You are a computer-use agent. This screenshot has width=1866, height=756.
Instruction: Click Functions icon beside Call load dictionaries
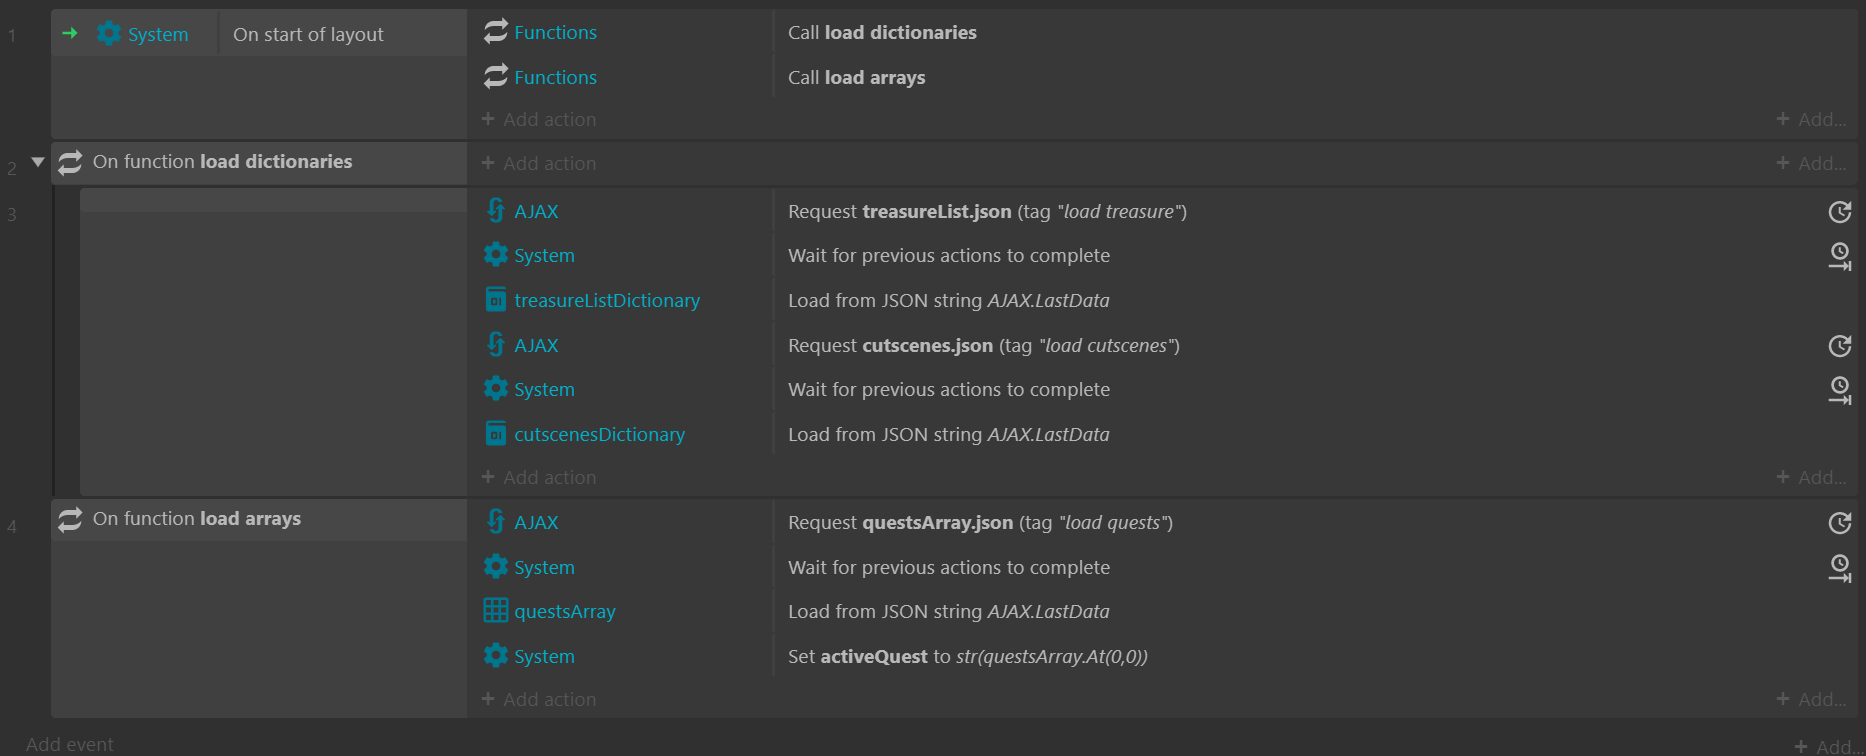pos(496,32)
